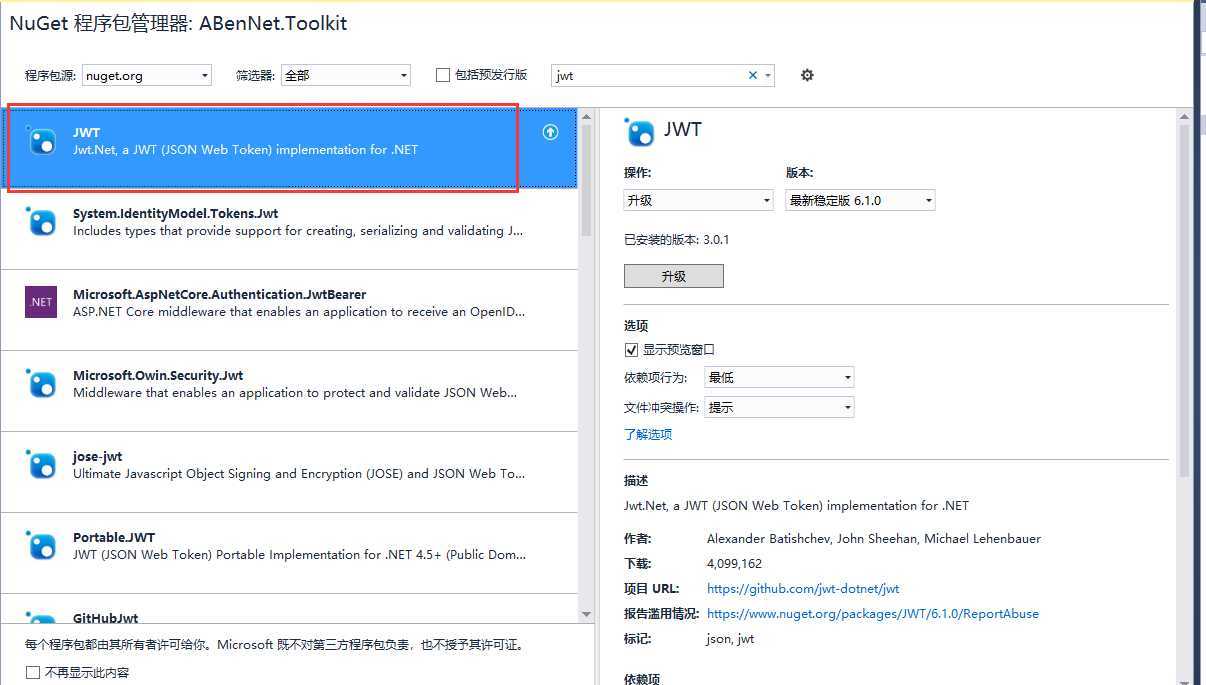The image size is (1206, 685).
Task: Uncheck the show preview window option
Action: click(x=631, y=349)
